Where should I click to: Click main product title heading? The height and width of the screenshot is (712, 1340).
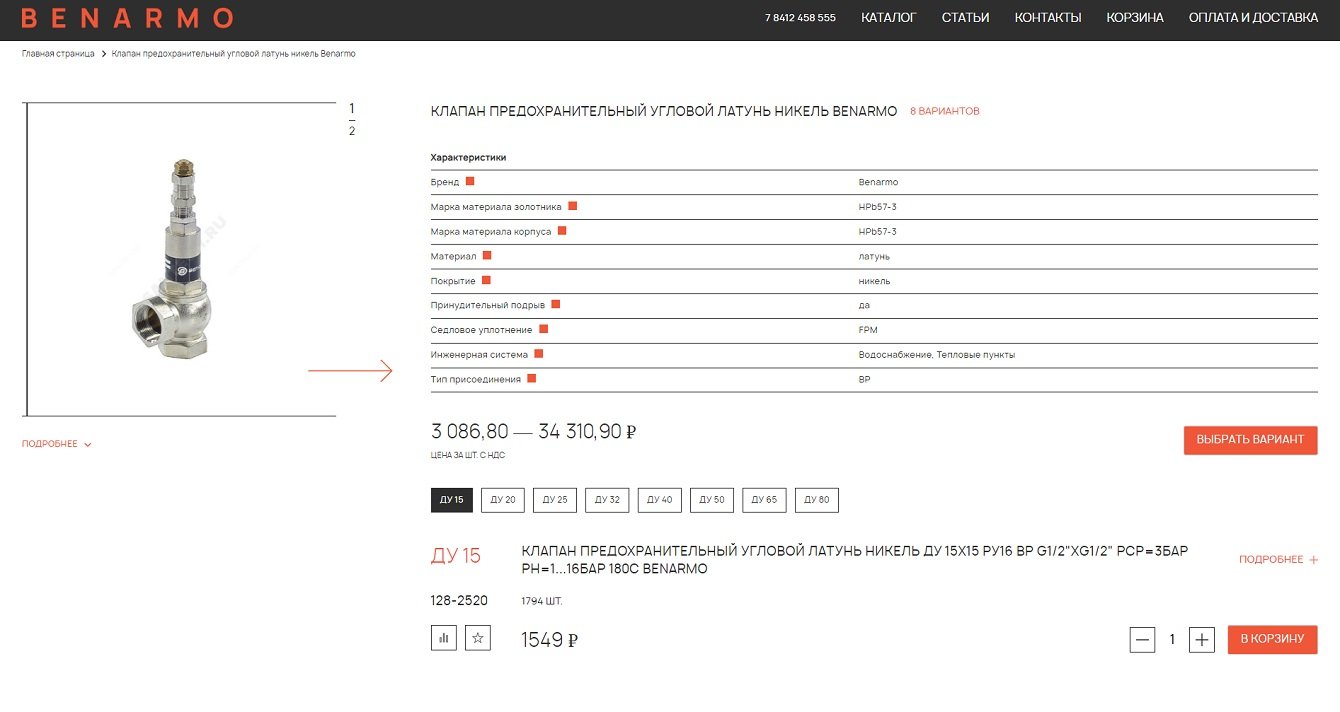[x=664, y=111]
